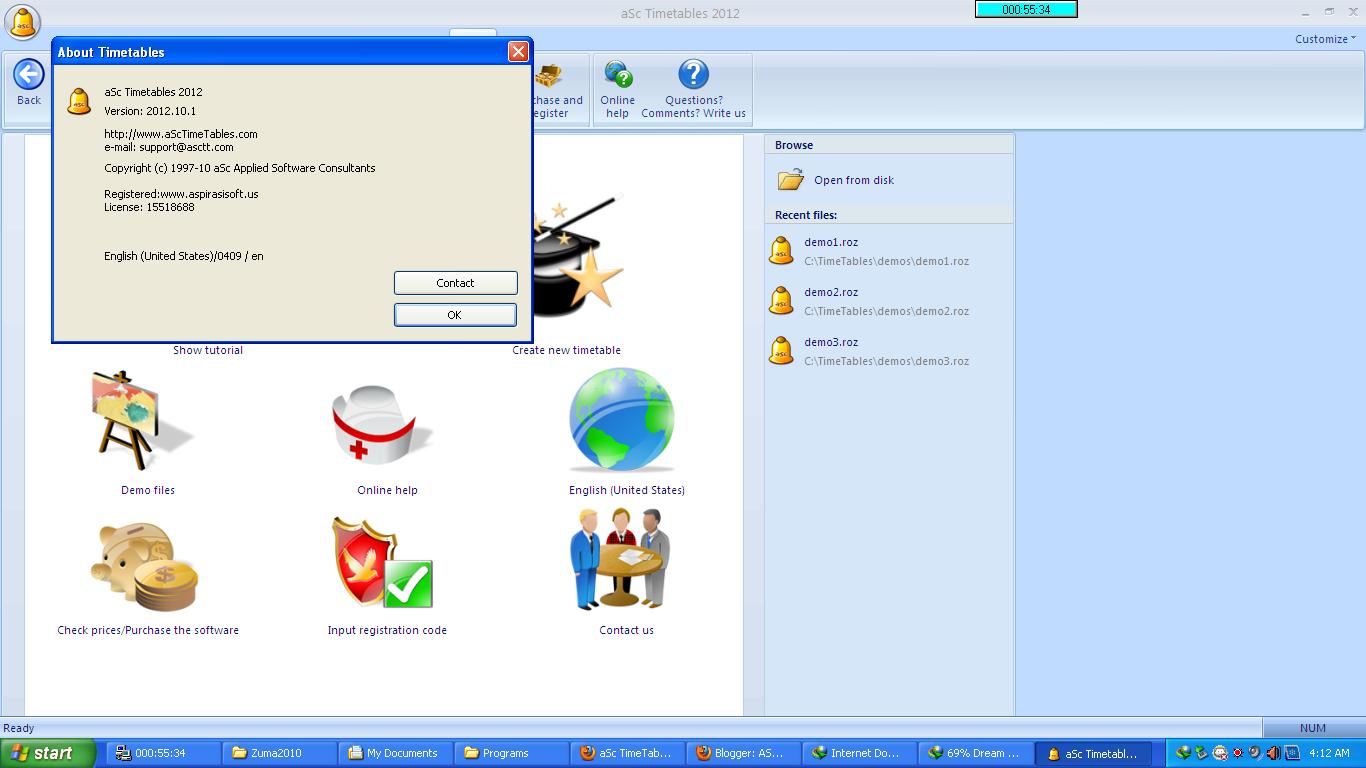Click Open from disk text
This screenshot has width=1366, height=768.
click(854, 180)
